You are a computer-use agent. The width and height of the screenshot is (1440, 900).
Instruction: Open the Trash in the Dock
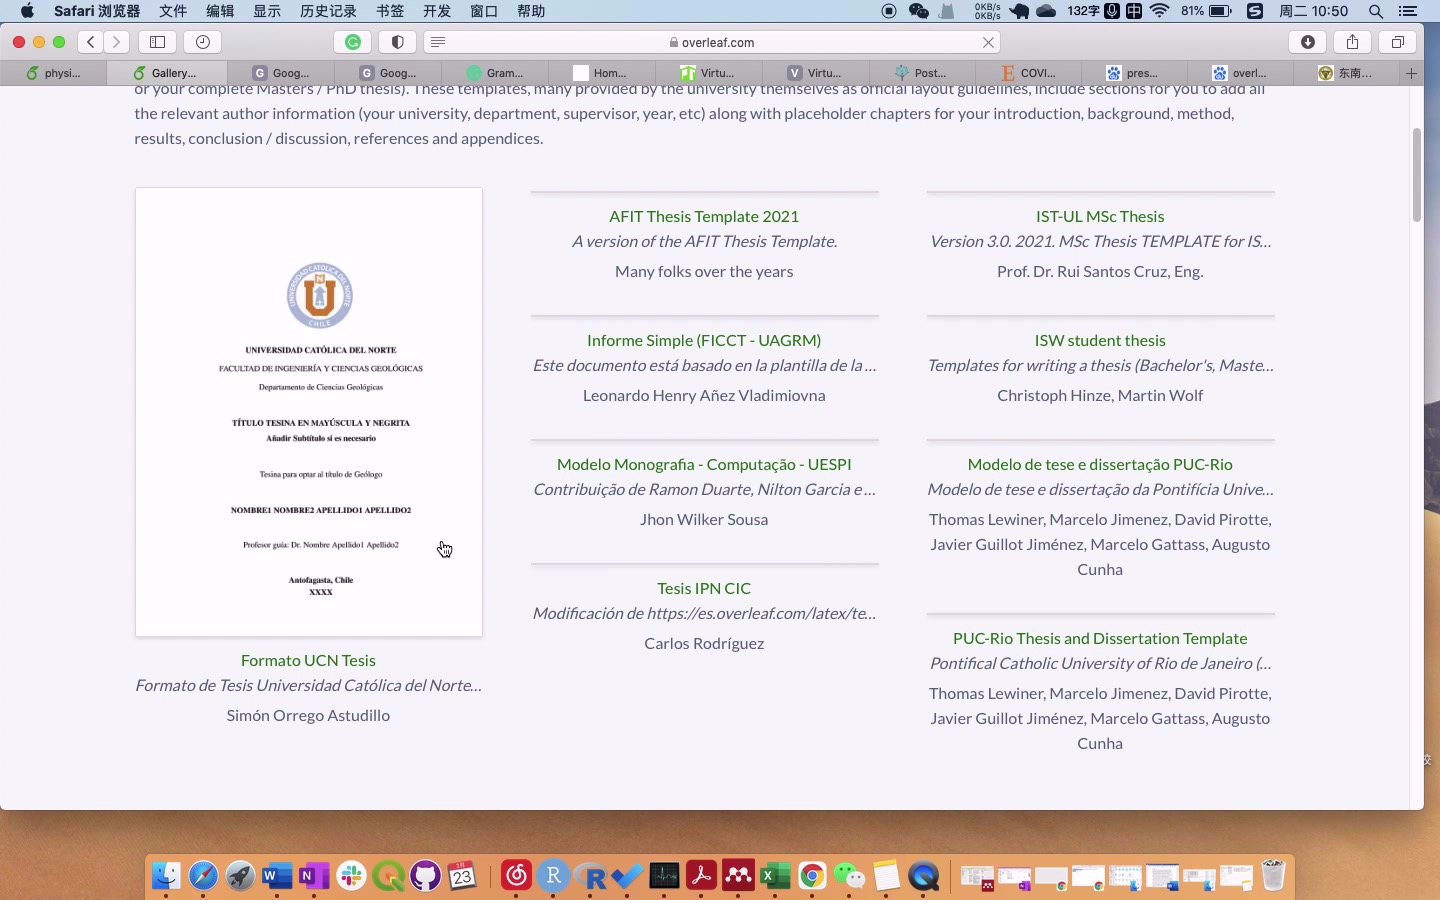point(1273,876)
